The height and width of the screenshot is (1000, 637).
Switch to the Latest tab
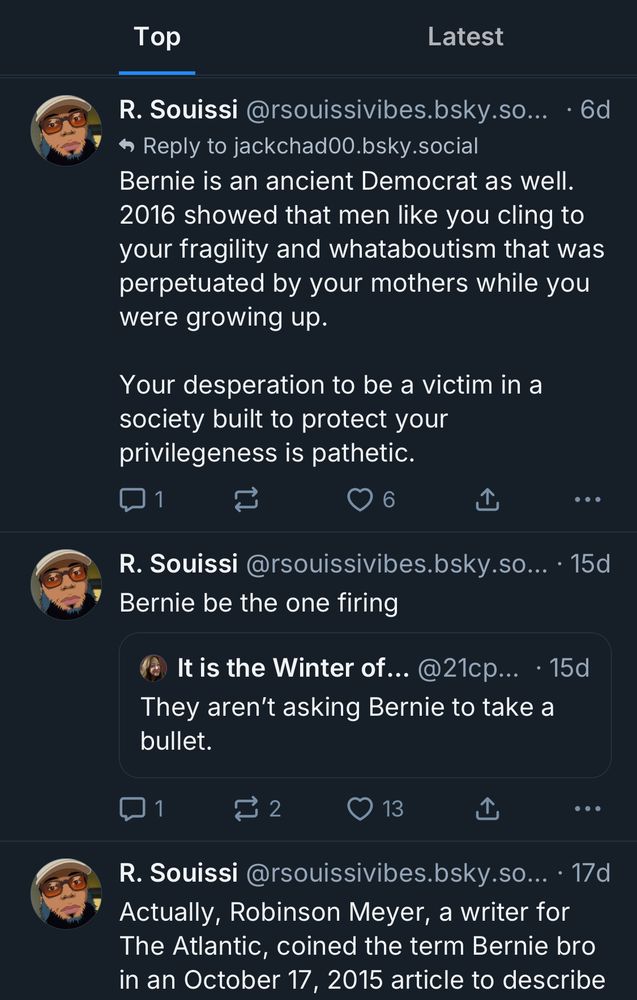click(465, 37)
